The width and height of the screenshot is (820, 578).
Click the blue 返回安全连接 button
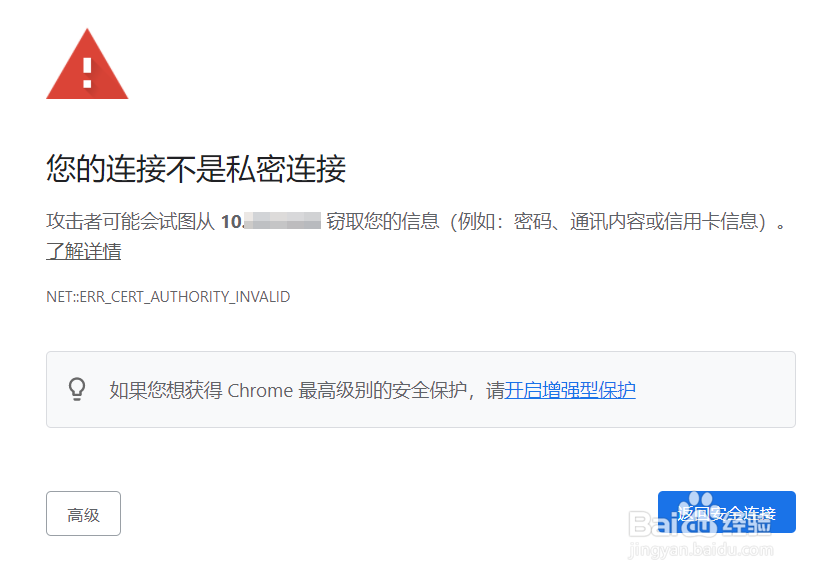726,512
